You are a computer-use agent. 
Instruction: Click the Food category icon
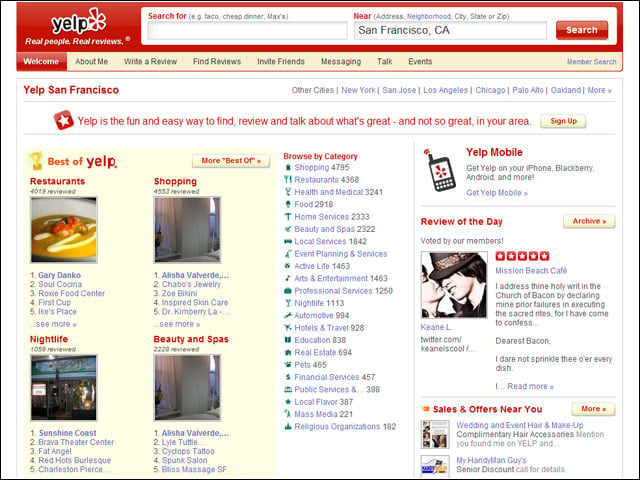pyautogui.click(x=288, y=204)
